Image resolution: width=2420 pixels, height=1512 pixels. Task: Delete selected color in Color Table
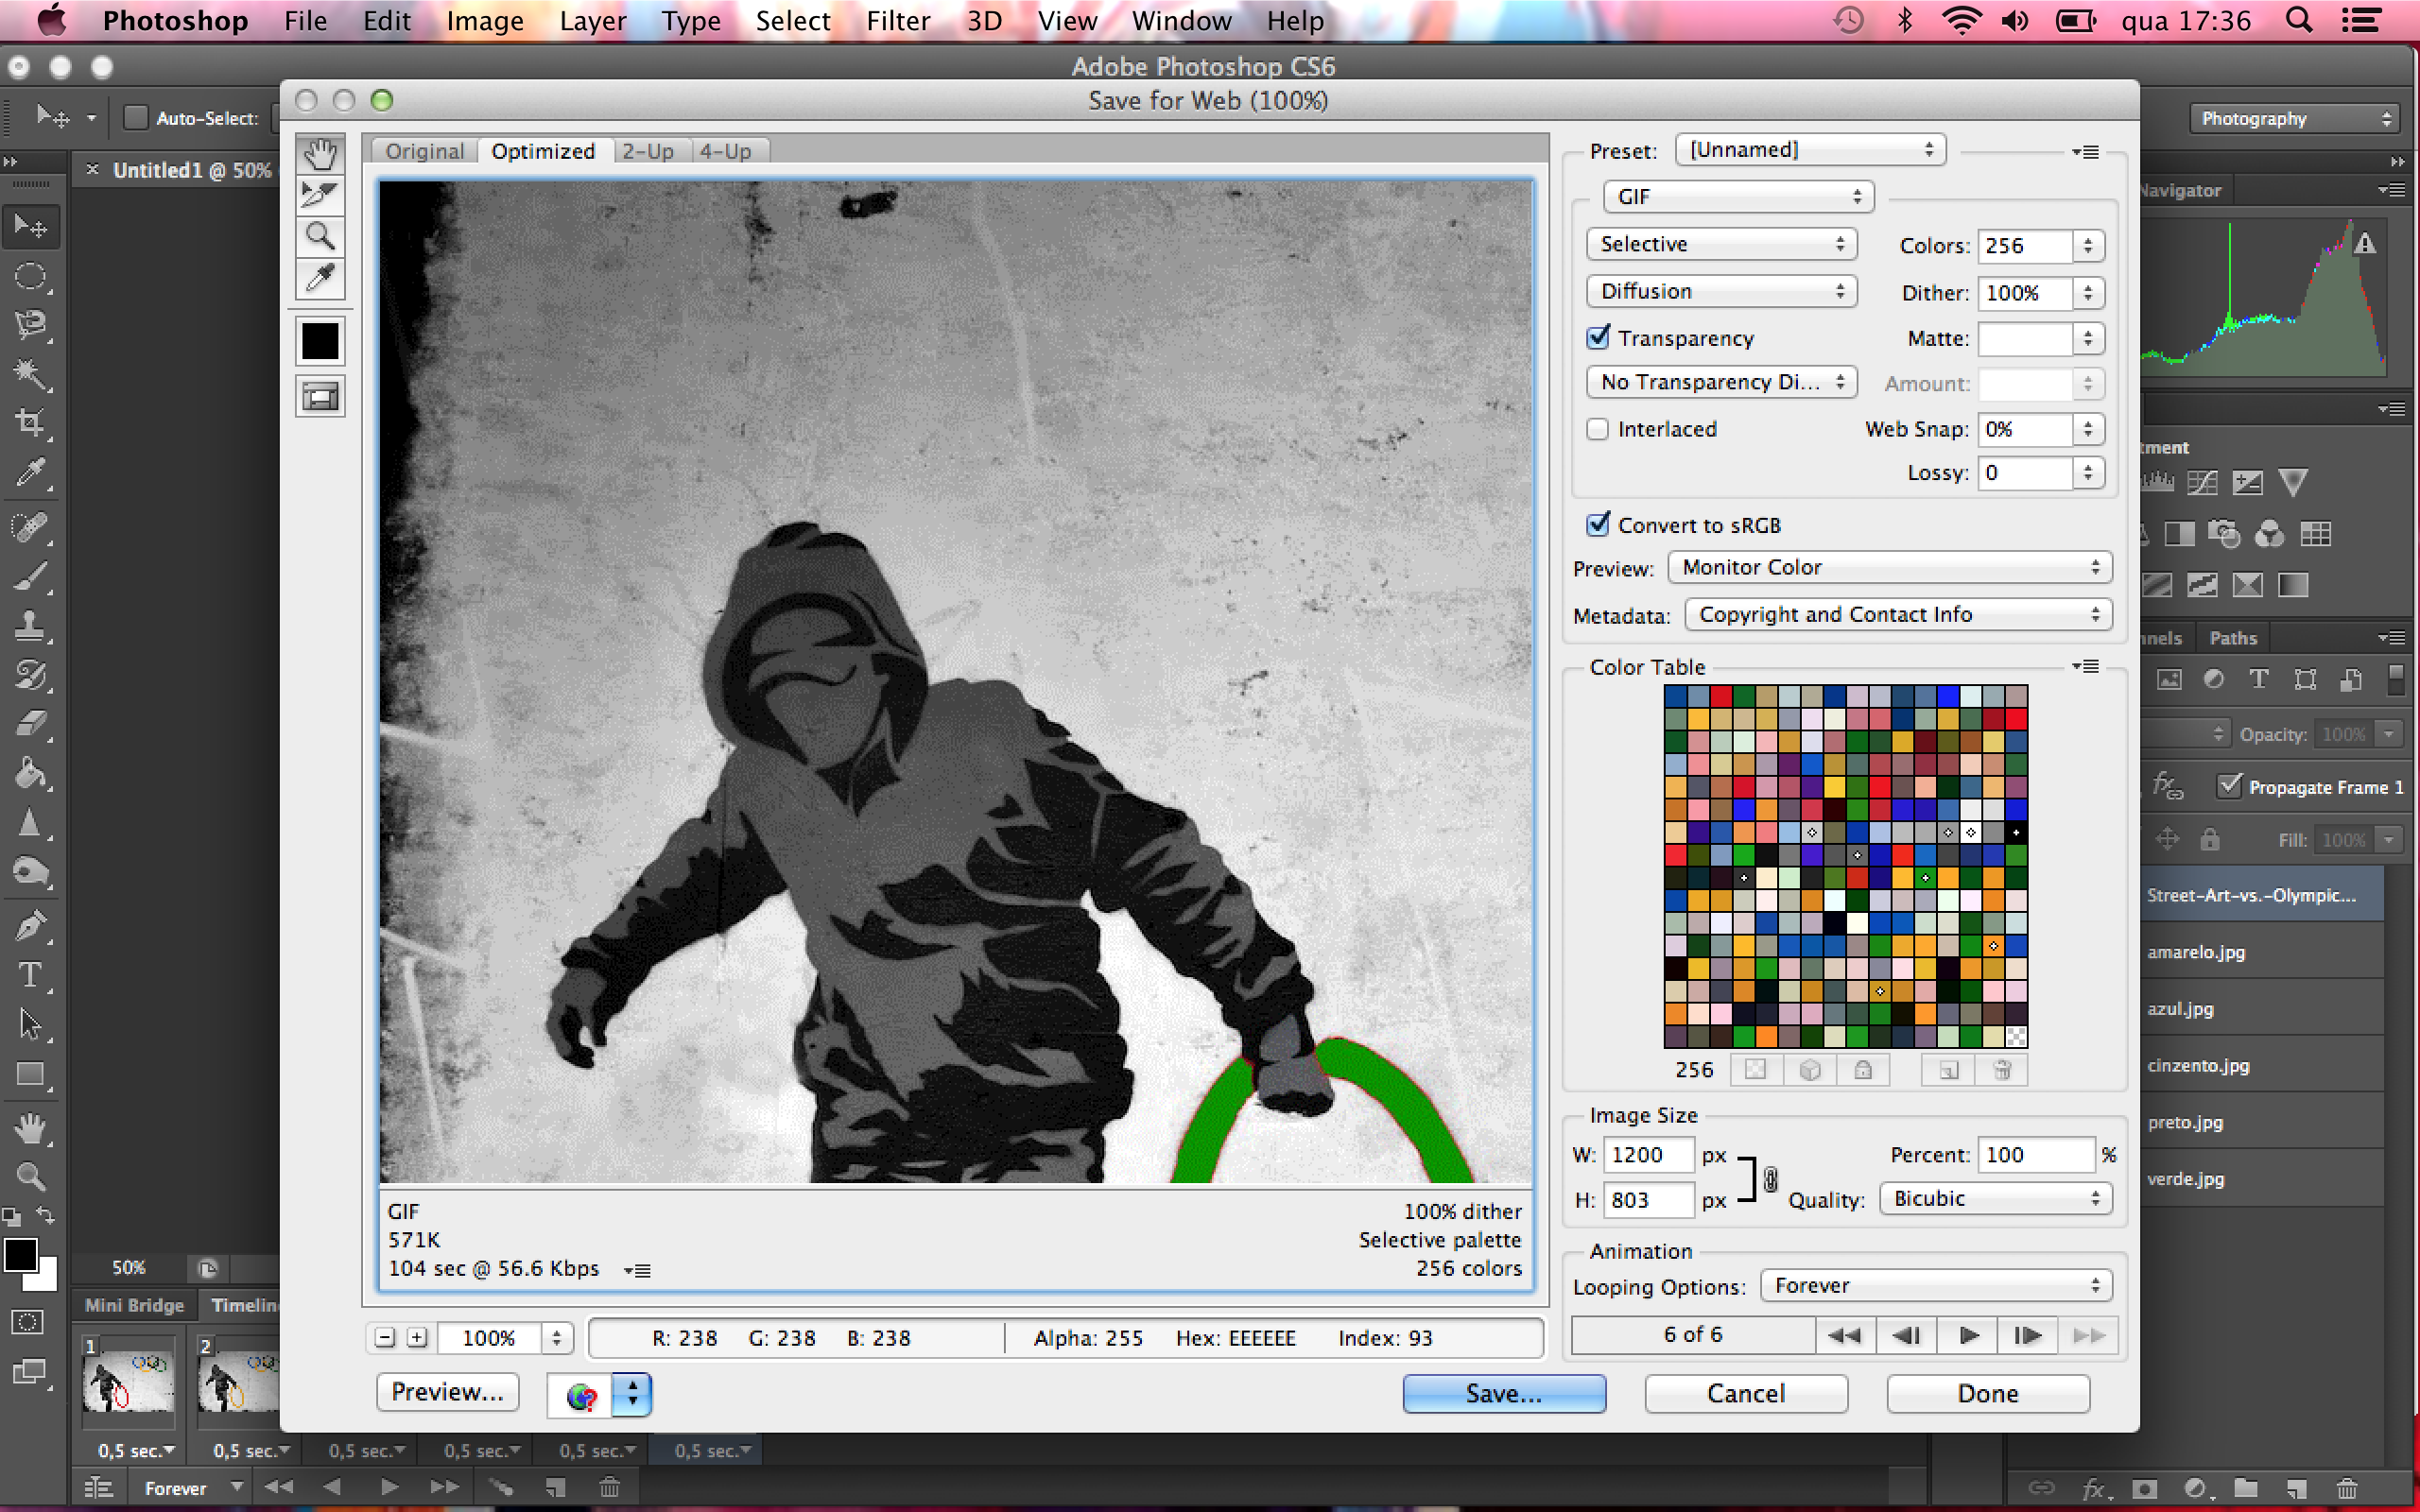(x=2002, y=1070)
